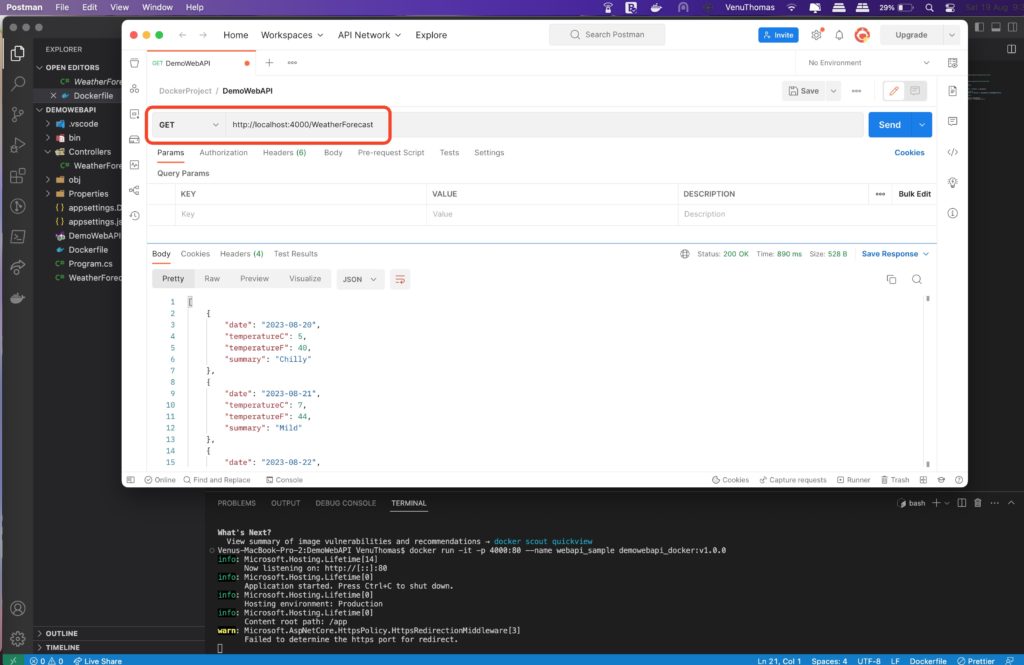Image resolution: width=1024 pixels, height=665 pixels.
Task: Open the Help menu in menu bar
Action: (x=195, y=7)
